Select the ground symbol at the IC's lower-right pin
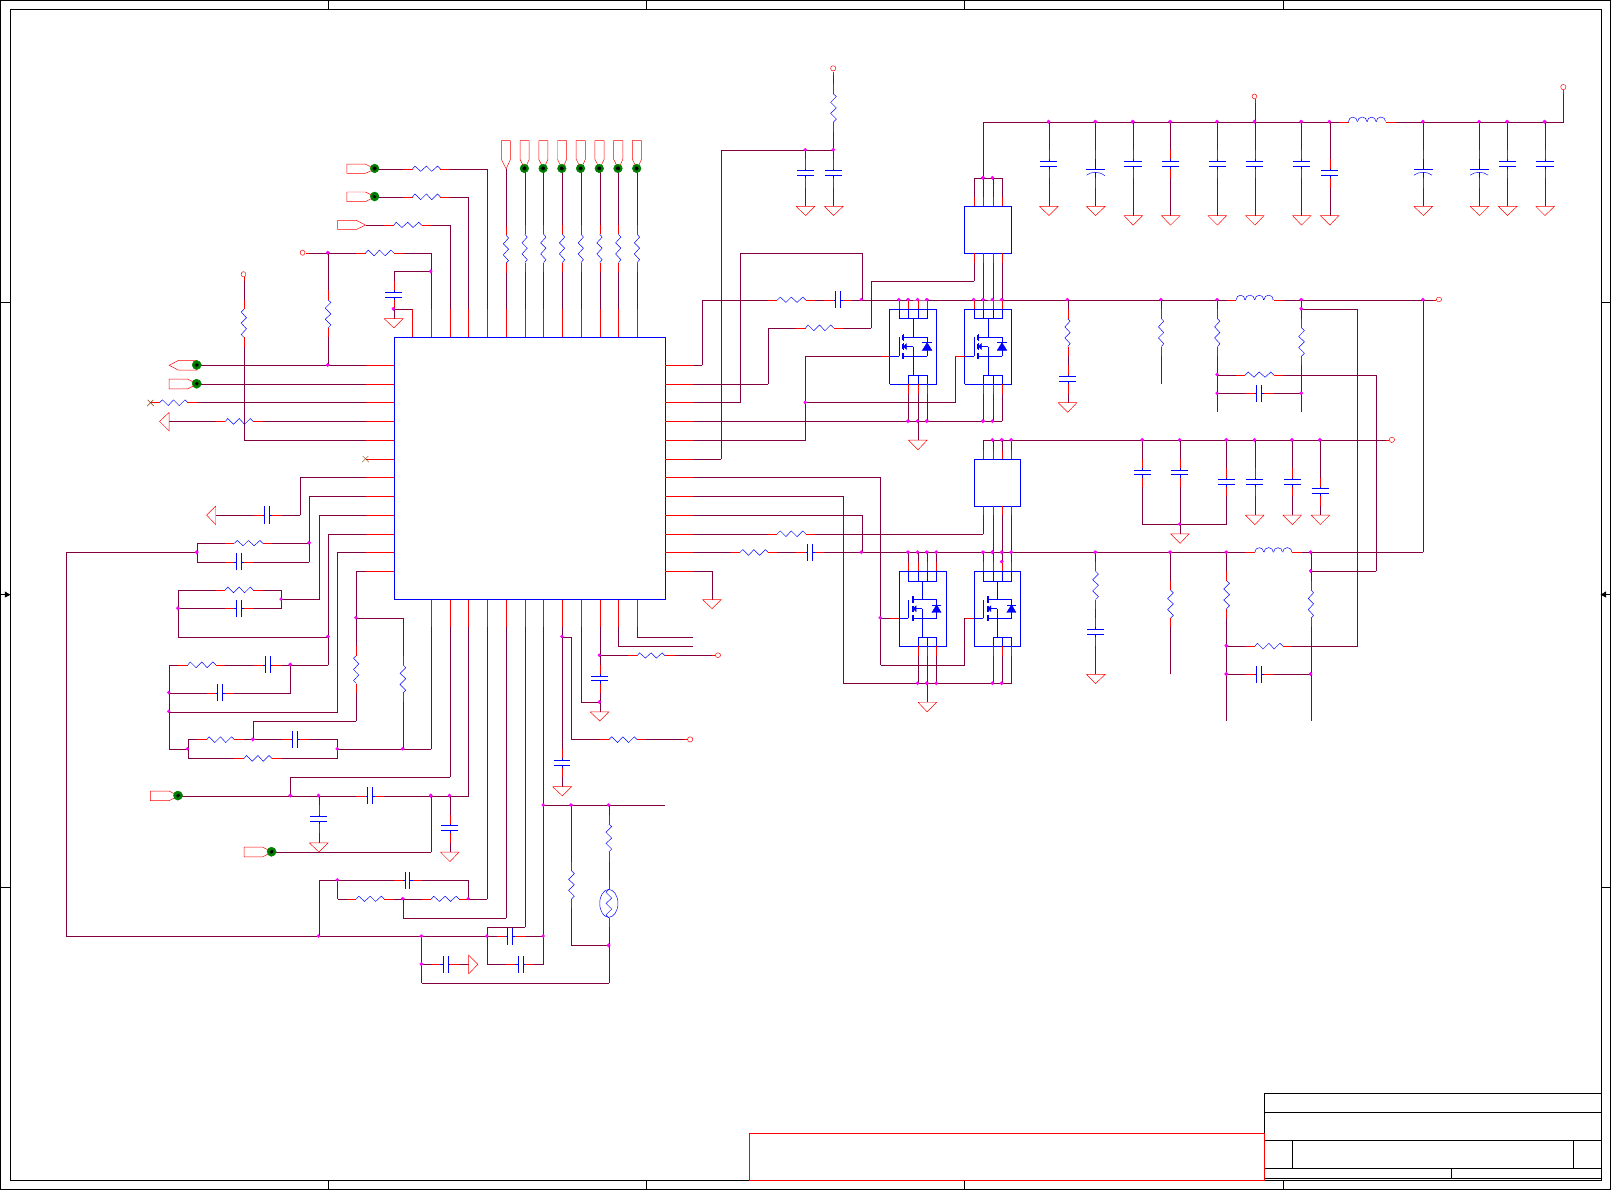Viewport: 1611px width, 1190px height. (x=712, y=603)
